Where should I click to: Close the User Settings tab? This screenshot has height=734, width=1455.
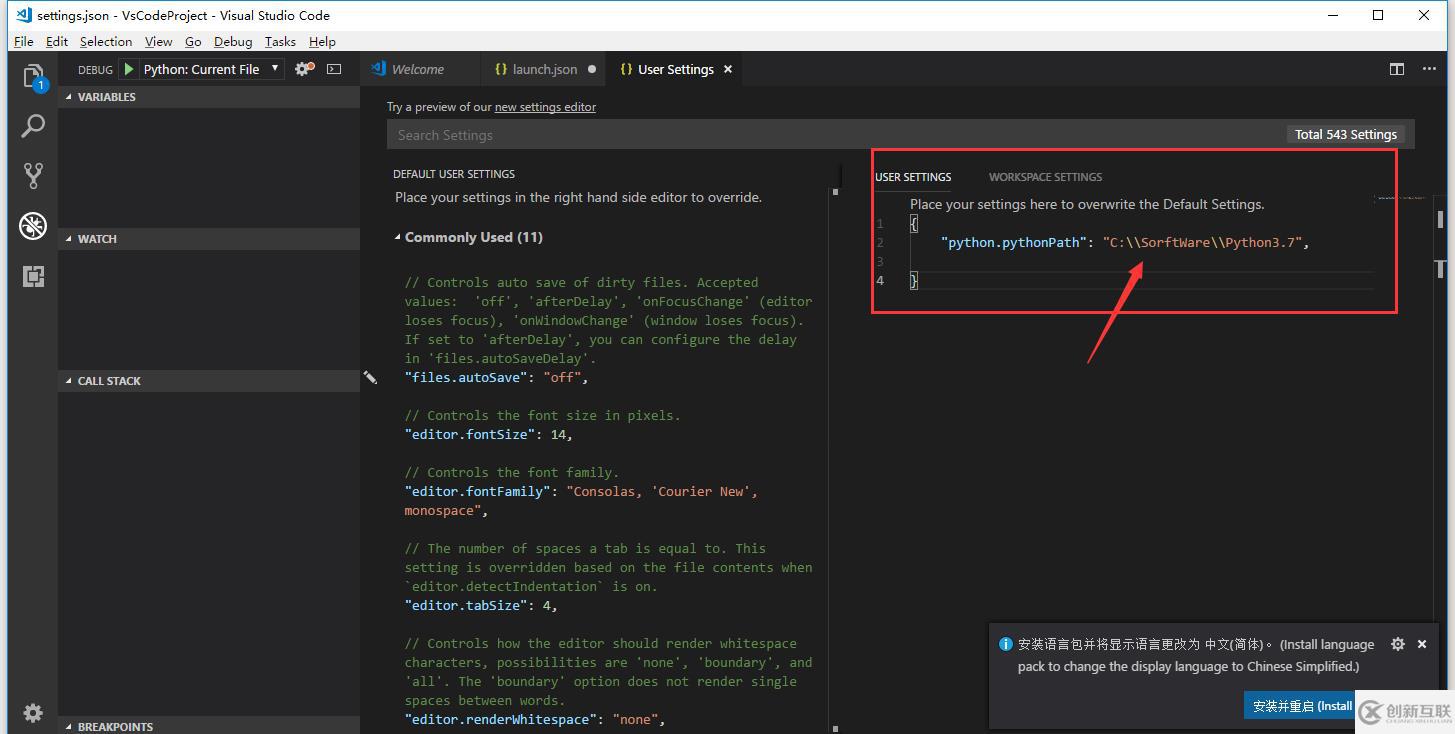(728, 69)
